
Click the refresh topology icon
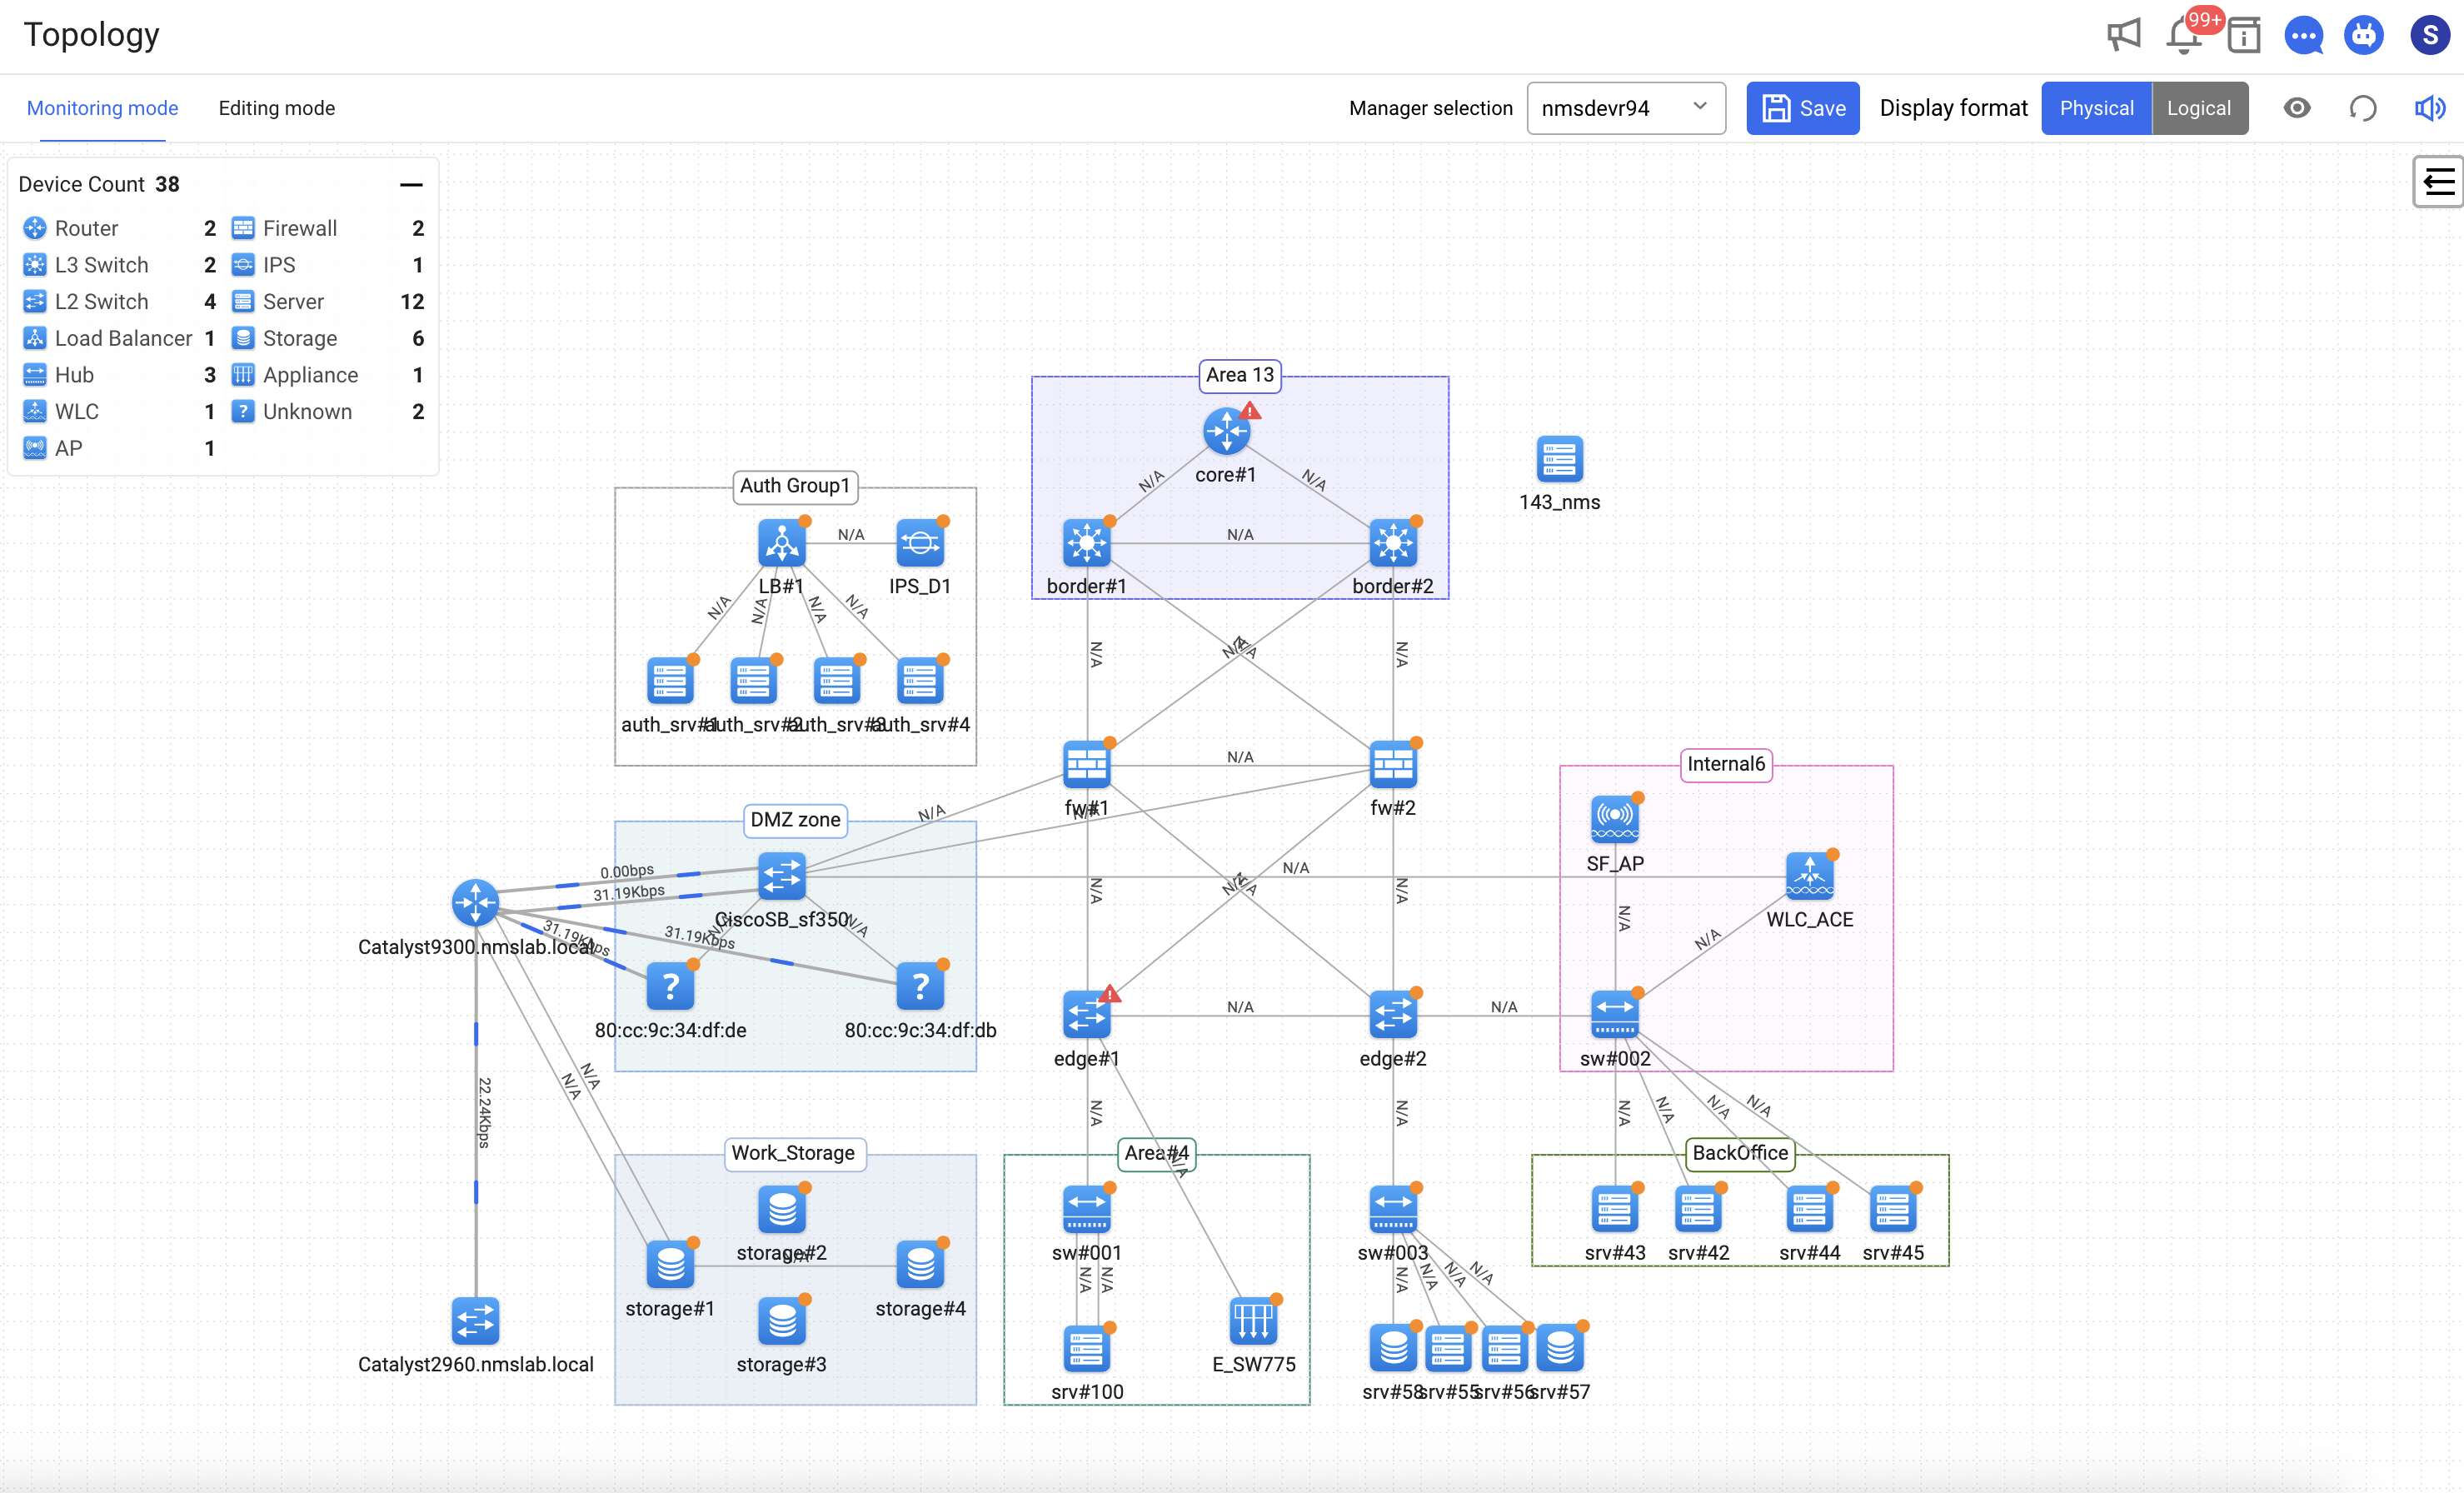[x=2362, y=108]
